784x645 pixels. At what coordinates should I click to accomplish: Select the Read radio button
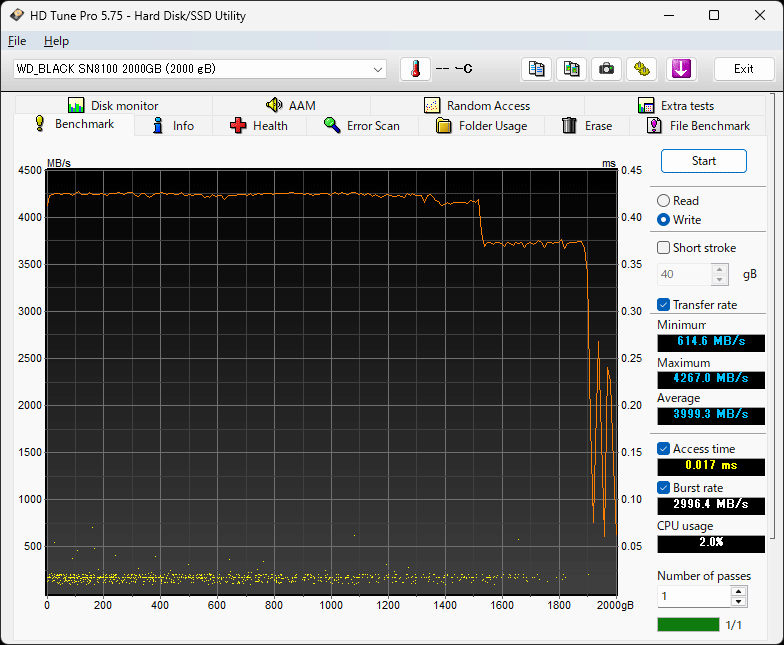click(664, 201)
